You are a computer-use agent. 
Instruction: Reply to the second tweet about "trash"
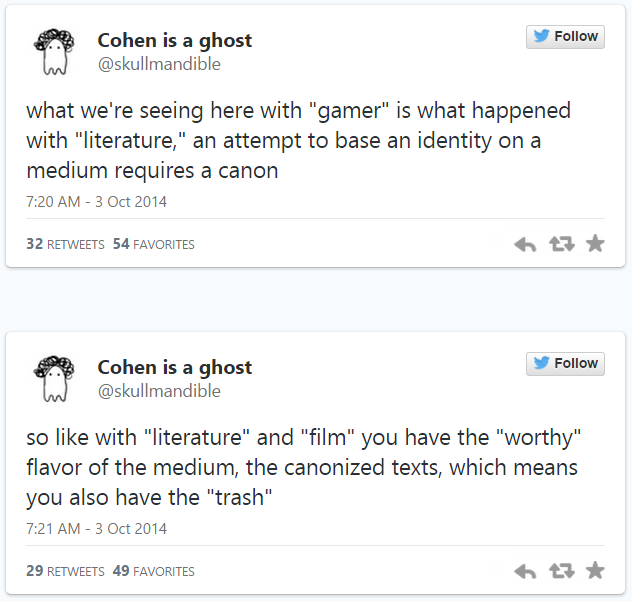pos(525,571)
